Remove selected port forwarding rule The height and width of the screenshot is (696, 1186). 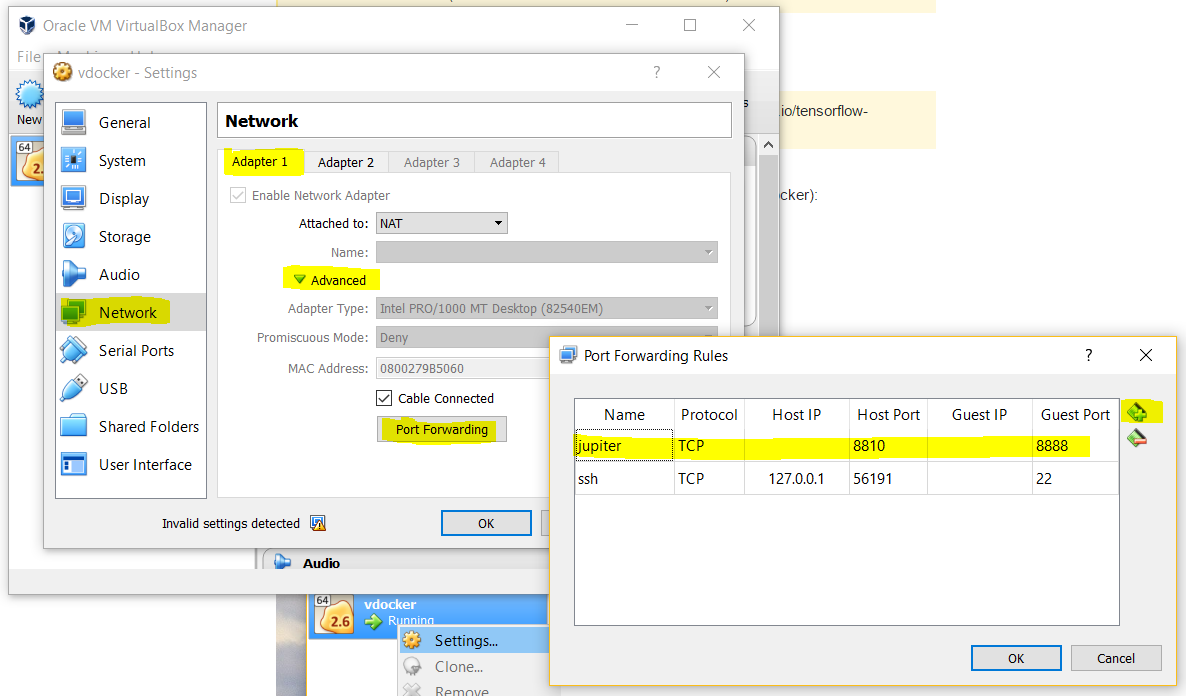pyautogui.click(x=1137, y=438)
